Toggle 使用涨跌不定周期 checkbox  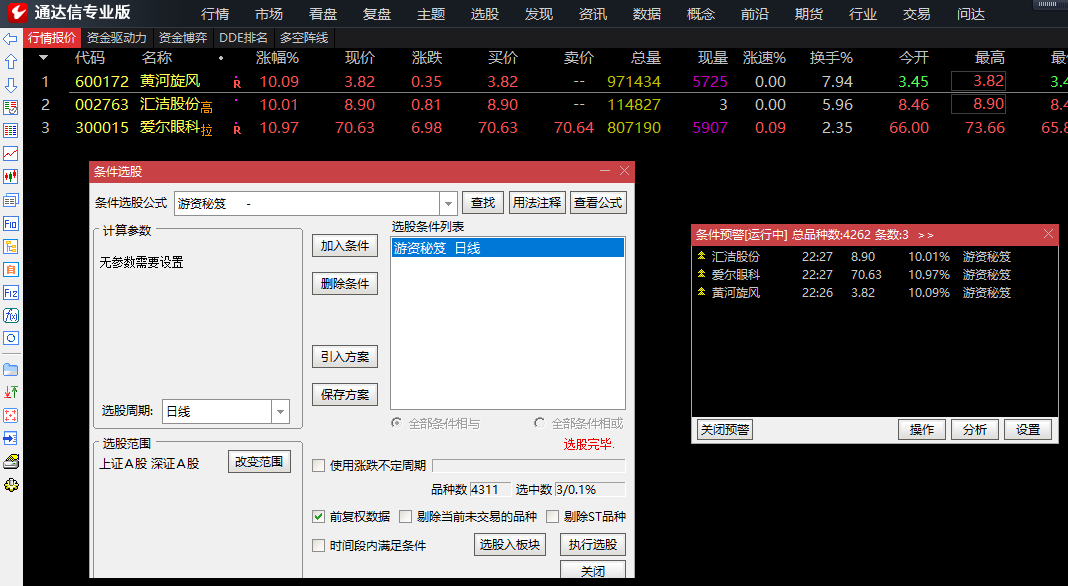tap(318, 465)
